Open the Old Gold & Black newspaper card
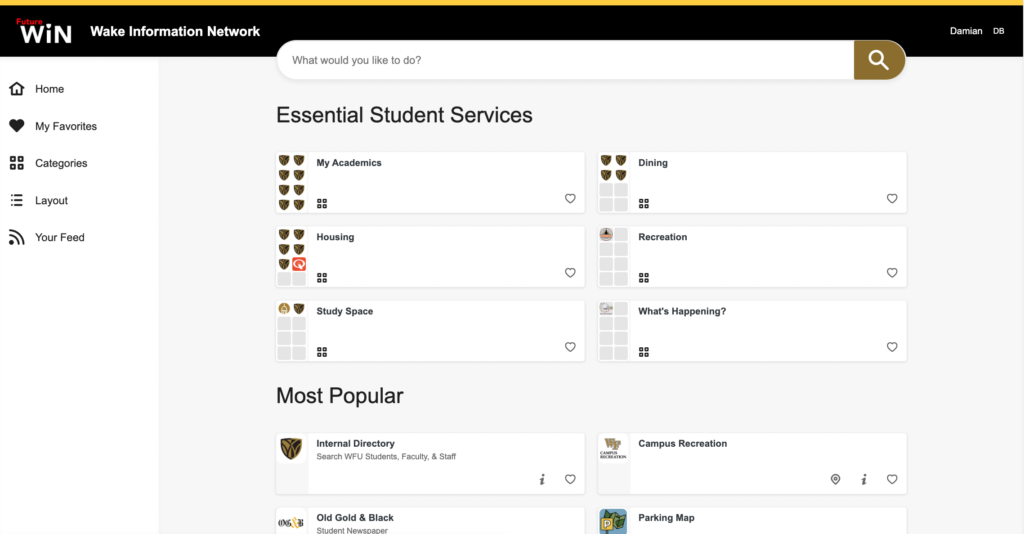The height and width of the screenshot is (534, 1024). pyautogui.click(x=430, y=521)
